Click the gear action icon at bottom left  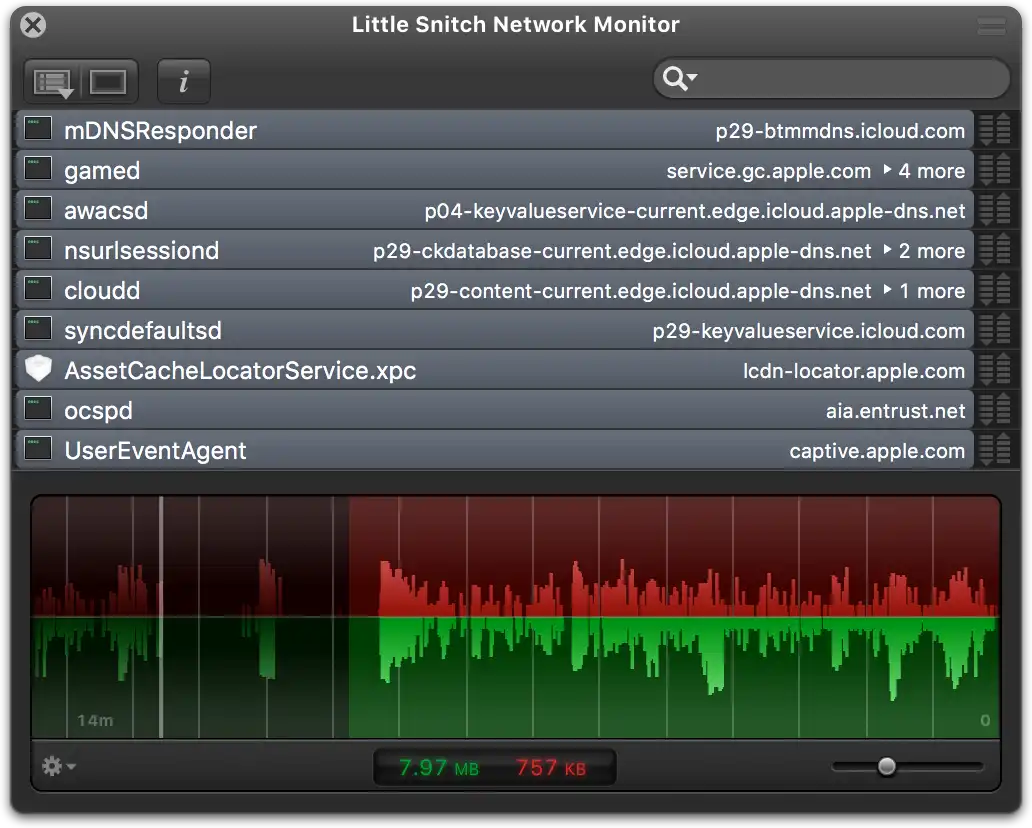click(51, 766)
